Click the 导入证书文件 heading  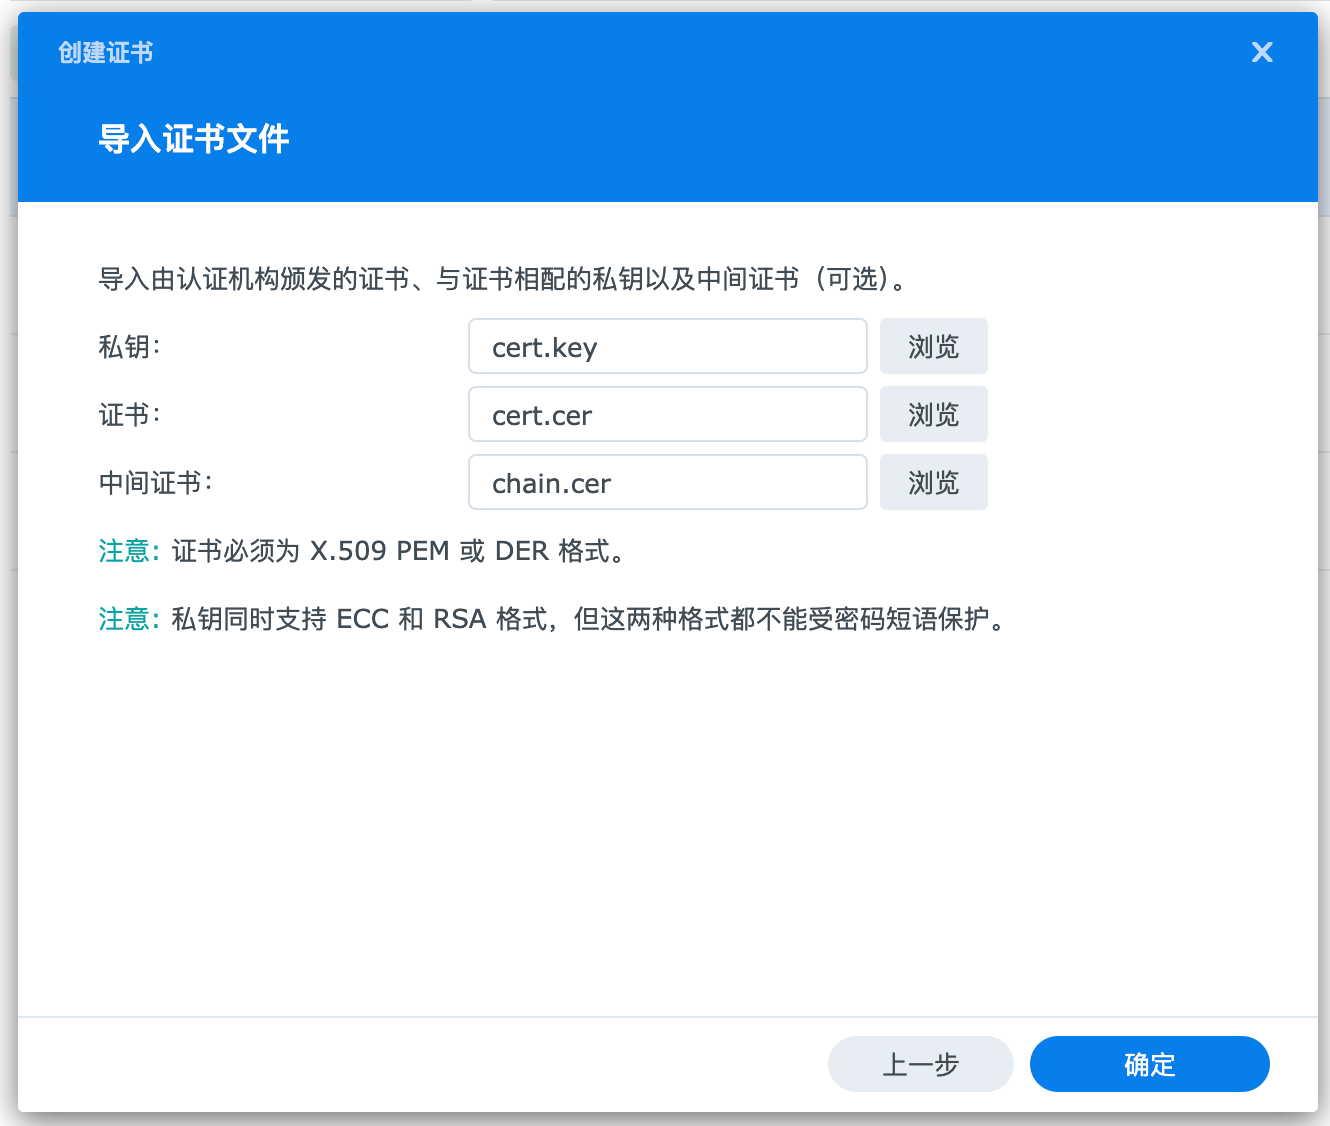click(x=194, y=139)
